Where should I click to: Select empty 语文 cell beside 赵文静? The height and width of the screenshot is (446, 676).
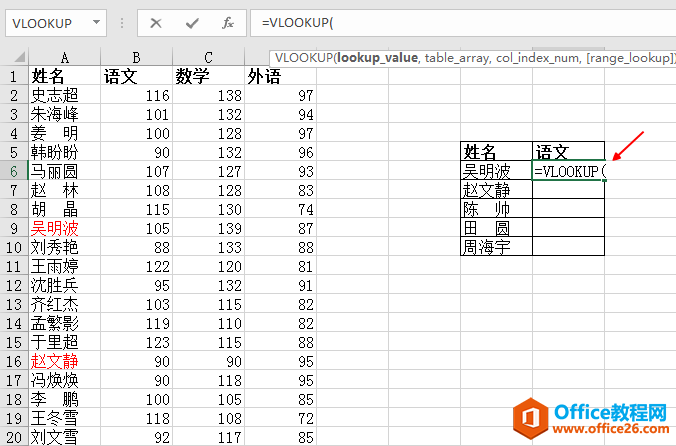(568, 190)
